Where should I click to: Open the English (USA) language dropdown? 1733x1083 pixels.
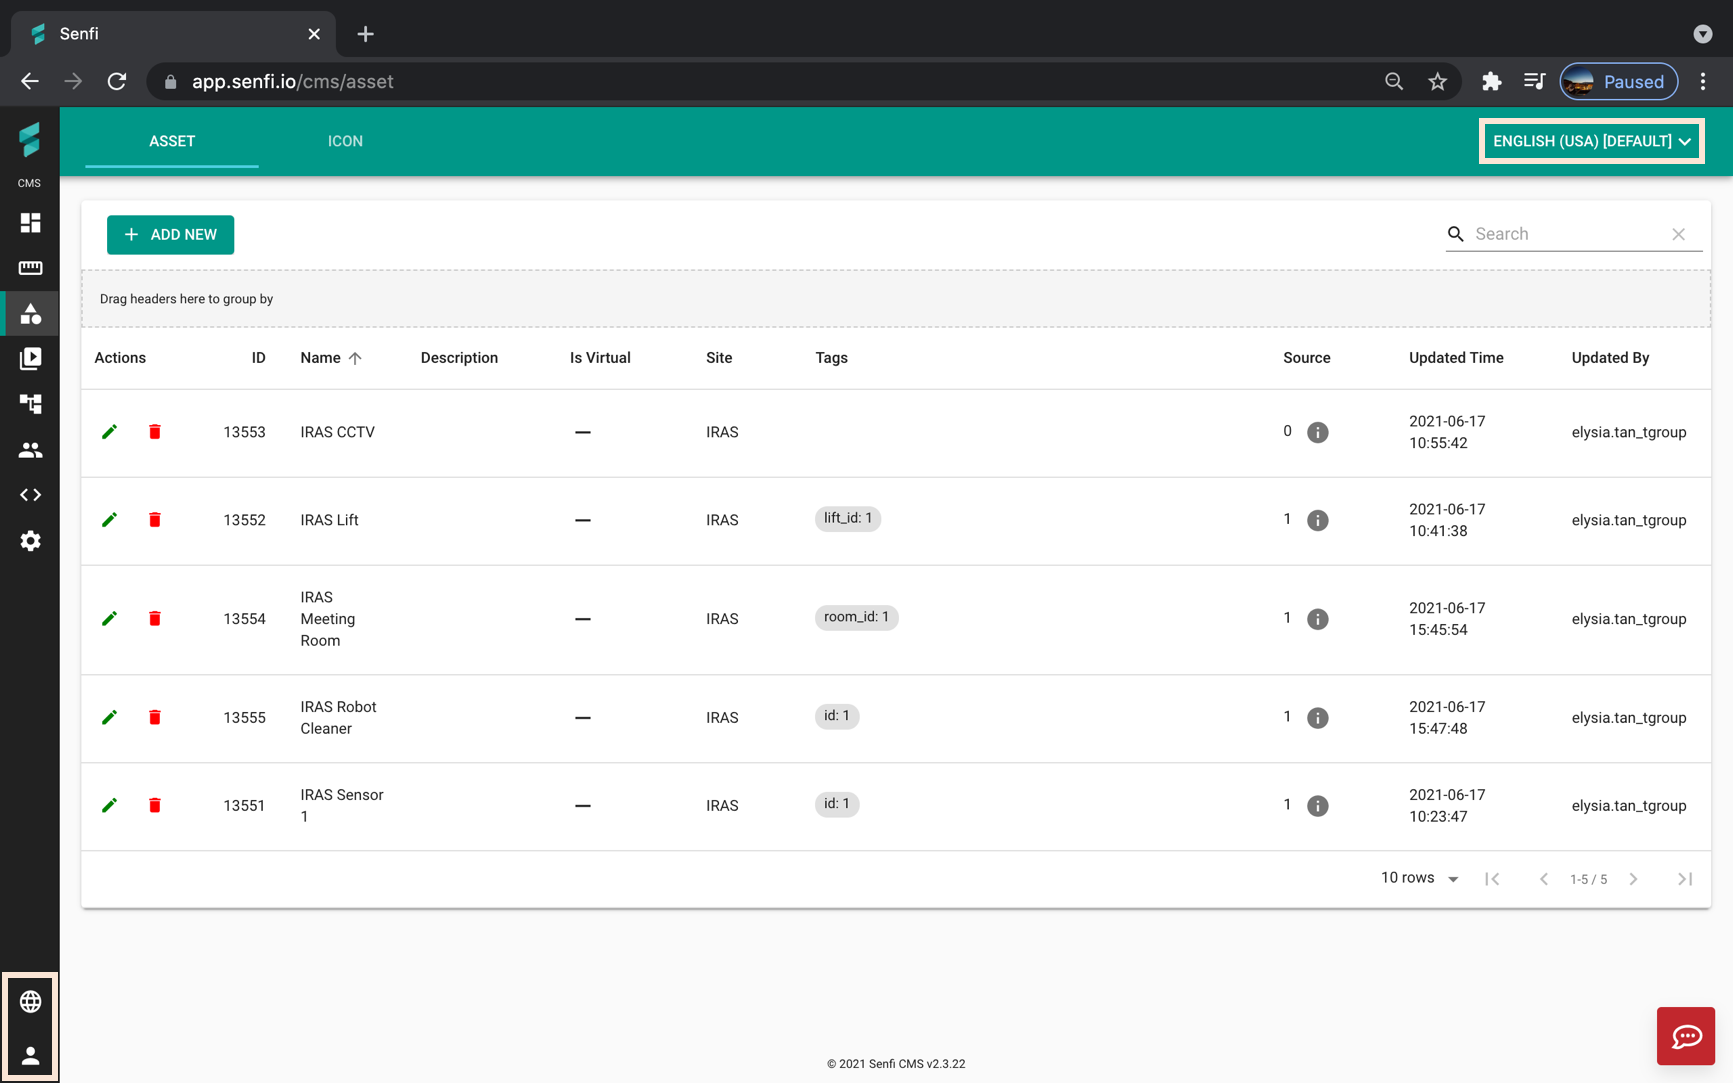1592,141
